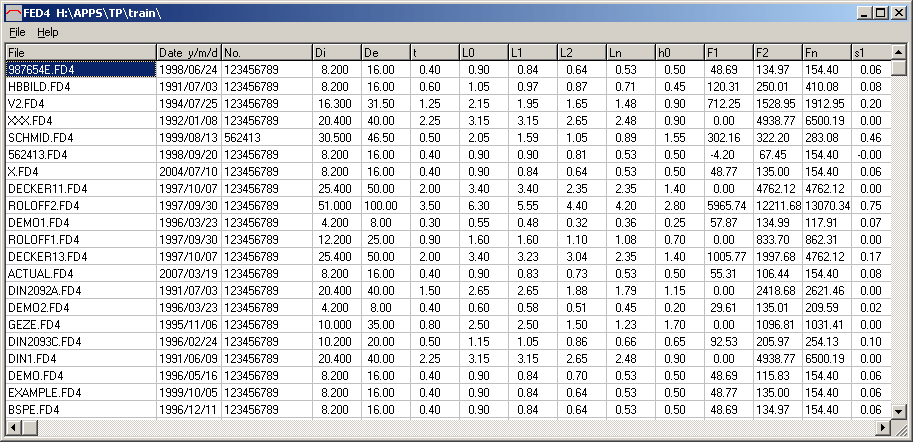Click date cell 2007/03/19 for ACTUAL.FD4
The width and height of the screenshot is (913, 442).
tap(188, 273)
